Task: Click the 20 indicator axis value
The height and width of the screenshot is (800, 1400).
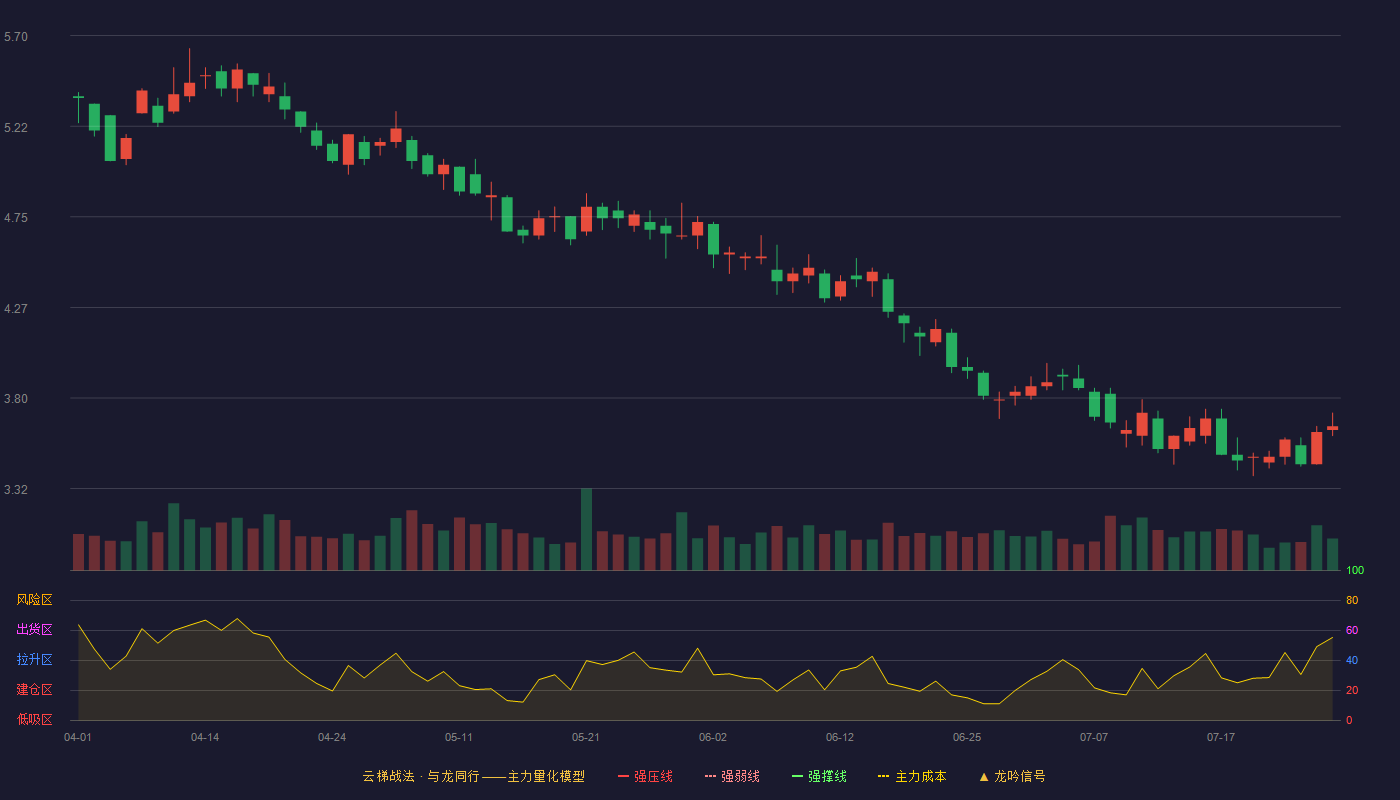Action: (1352, 690)
